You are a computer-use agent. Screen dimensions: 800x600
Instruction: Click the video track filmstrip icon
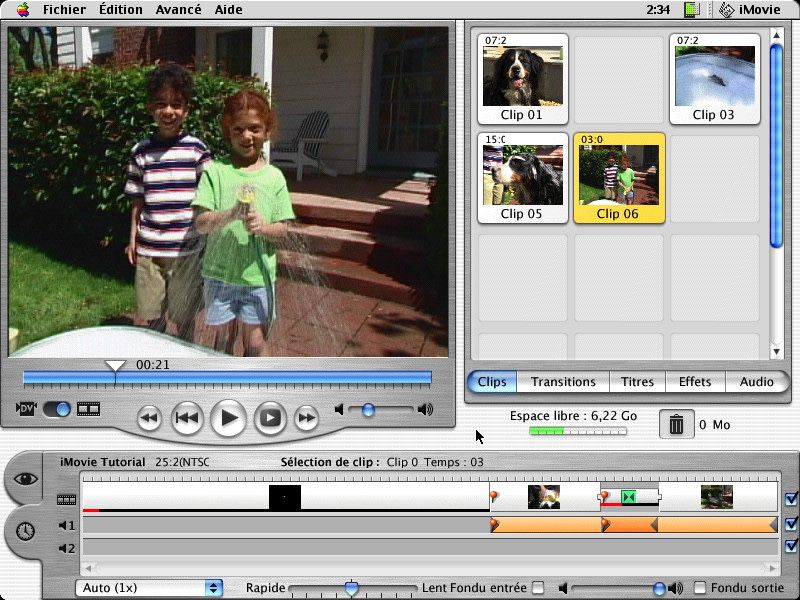click(x=66, y=499)
